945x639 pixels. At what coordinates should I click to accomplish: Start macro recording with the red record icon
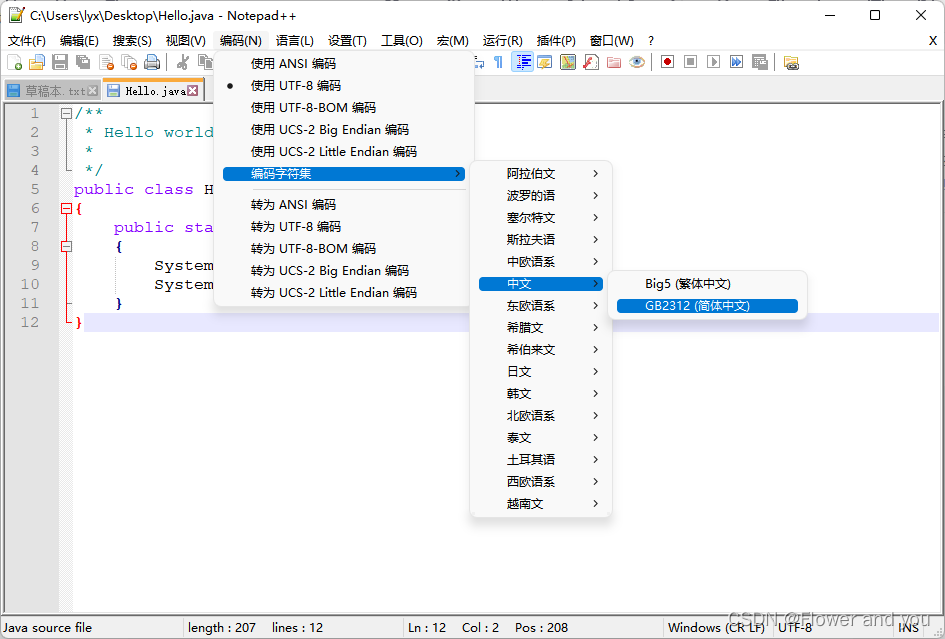click(668, 62)
